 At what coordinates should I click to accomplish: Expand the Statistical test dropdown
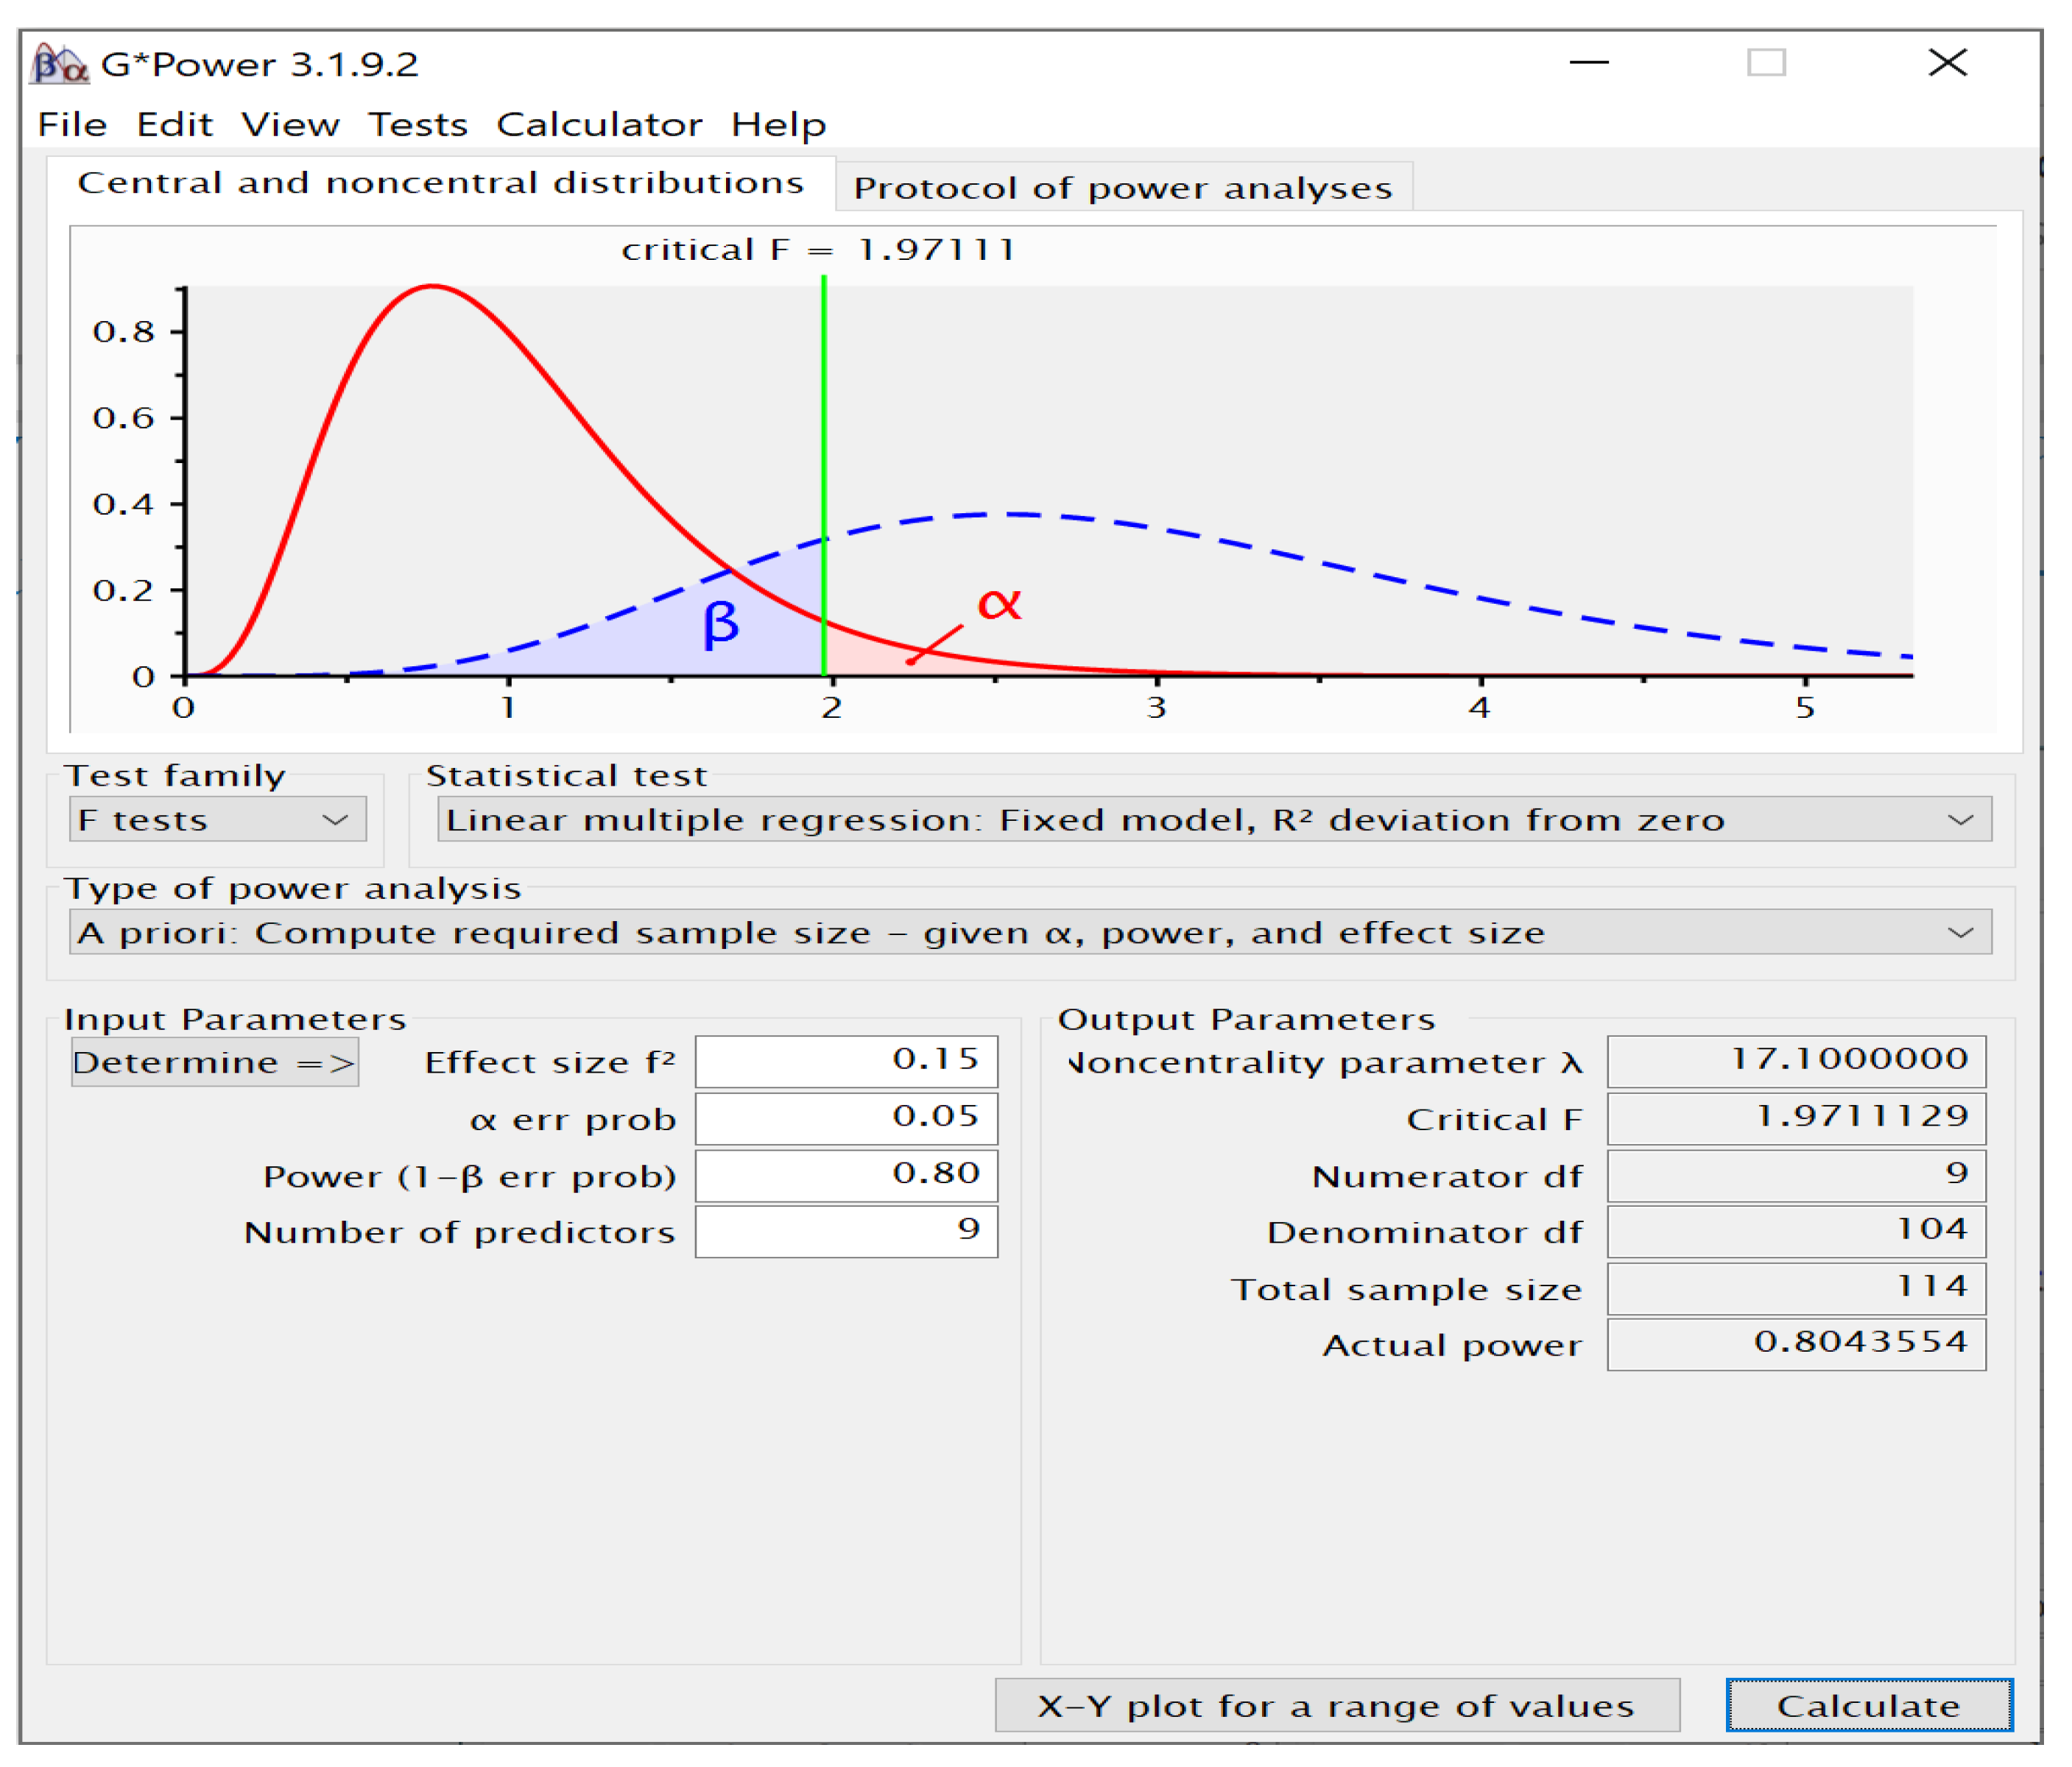click(1214, 820)
